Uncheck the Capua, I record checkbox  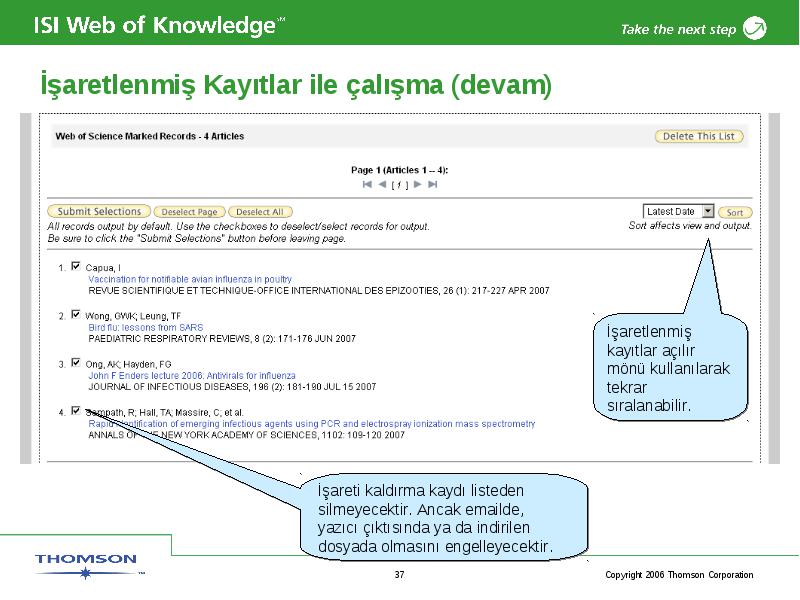point(76,266)
